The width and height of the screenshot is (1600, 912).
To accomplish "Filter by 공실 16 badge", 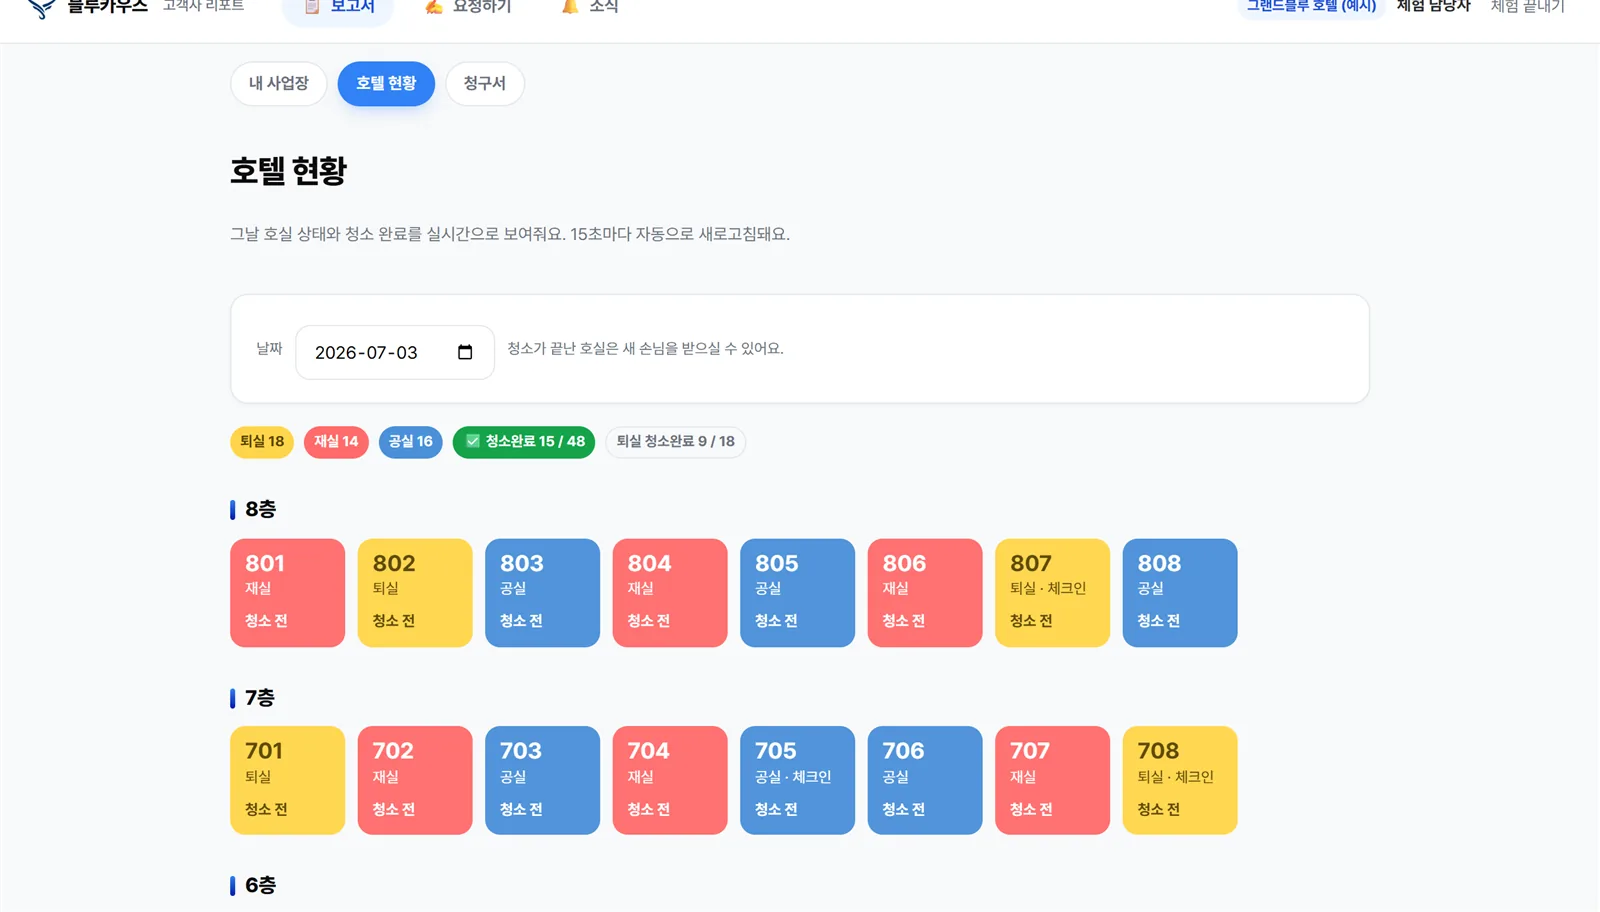I will coord(410,442).
